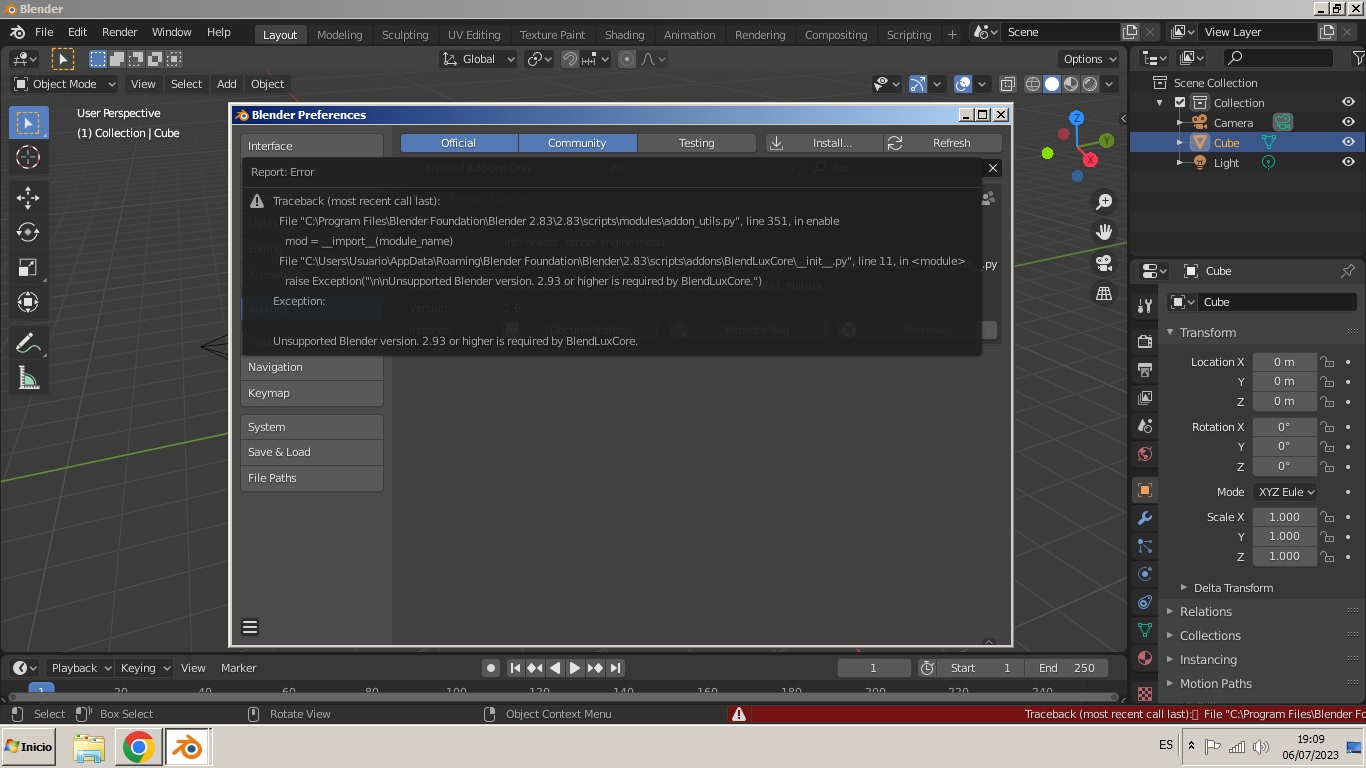
Task: Open the Modifier properties wrench tab
Action: pos(1145,518)
